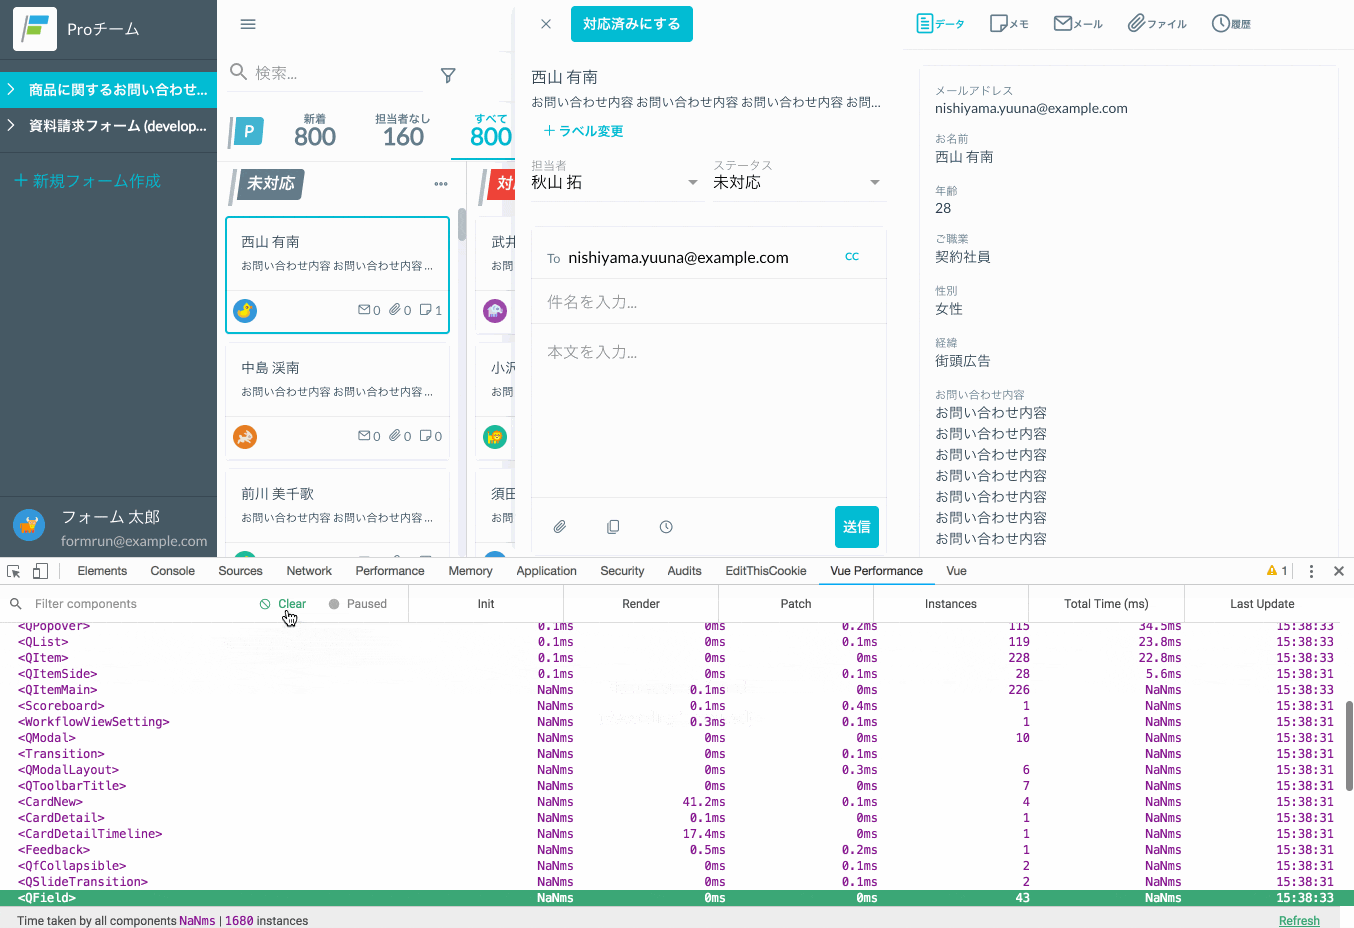Click the P form icon beside the counters
The image size is (1354, 928).
coord(246,131)
